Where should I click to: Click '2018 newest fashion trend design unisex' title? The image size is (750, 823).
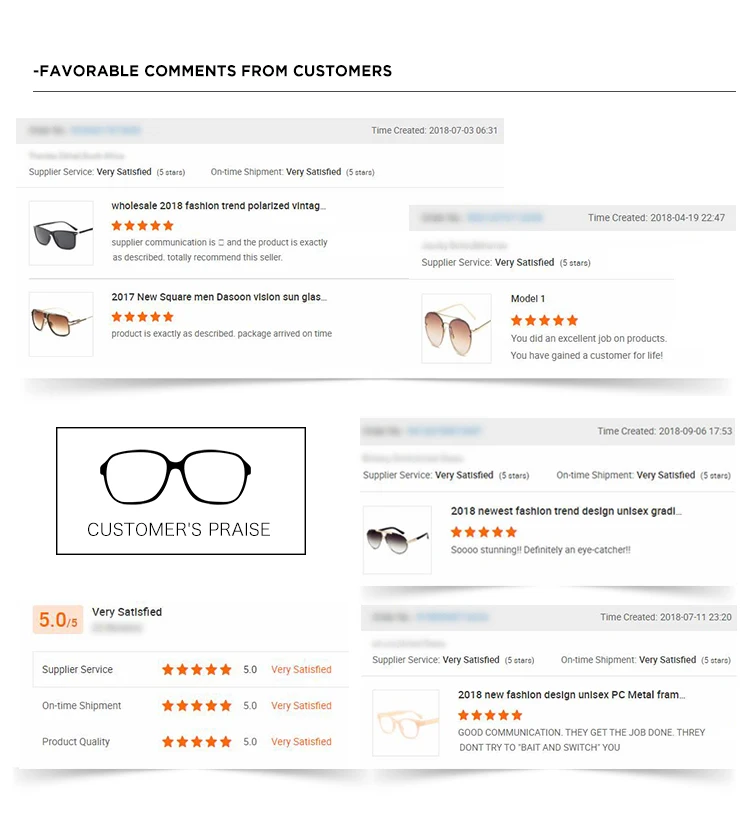point(566,511)
